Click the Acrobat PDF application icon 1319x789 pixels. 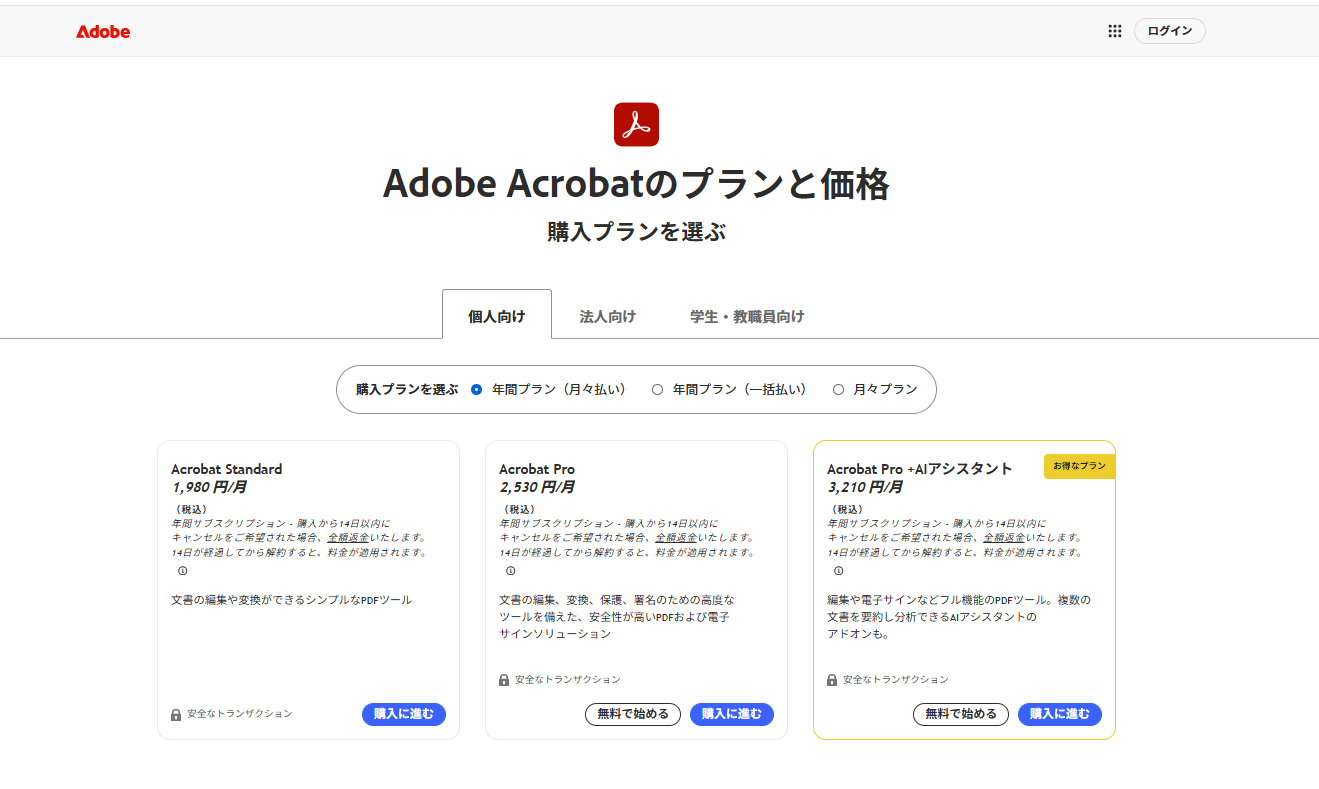pyautogui.click(x=637, y=124)
